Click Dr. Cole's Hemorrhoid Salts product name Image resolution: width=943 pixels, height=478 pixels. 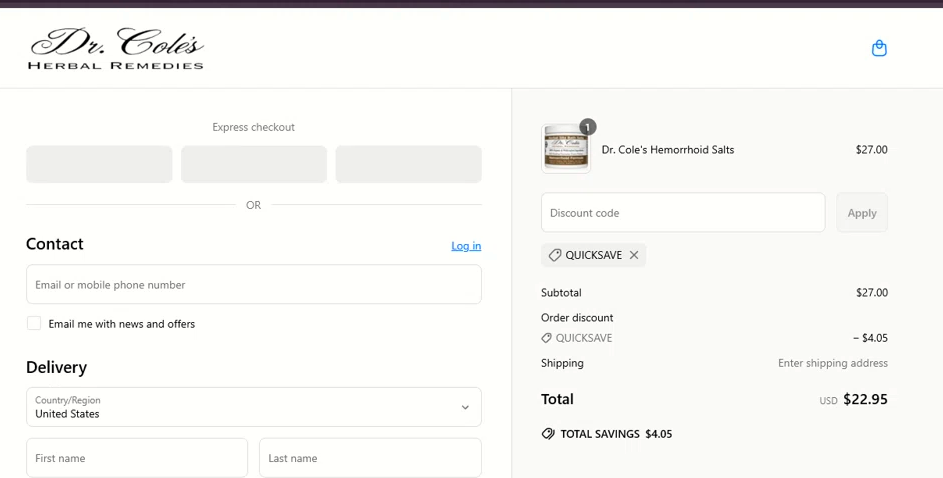pos(668,150)
